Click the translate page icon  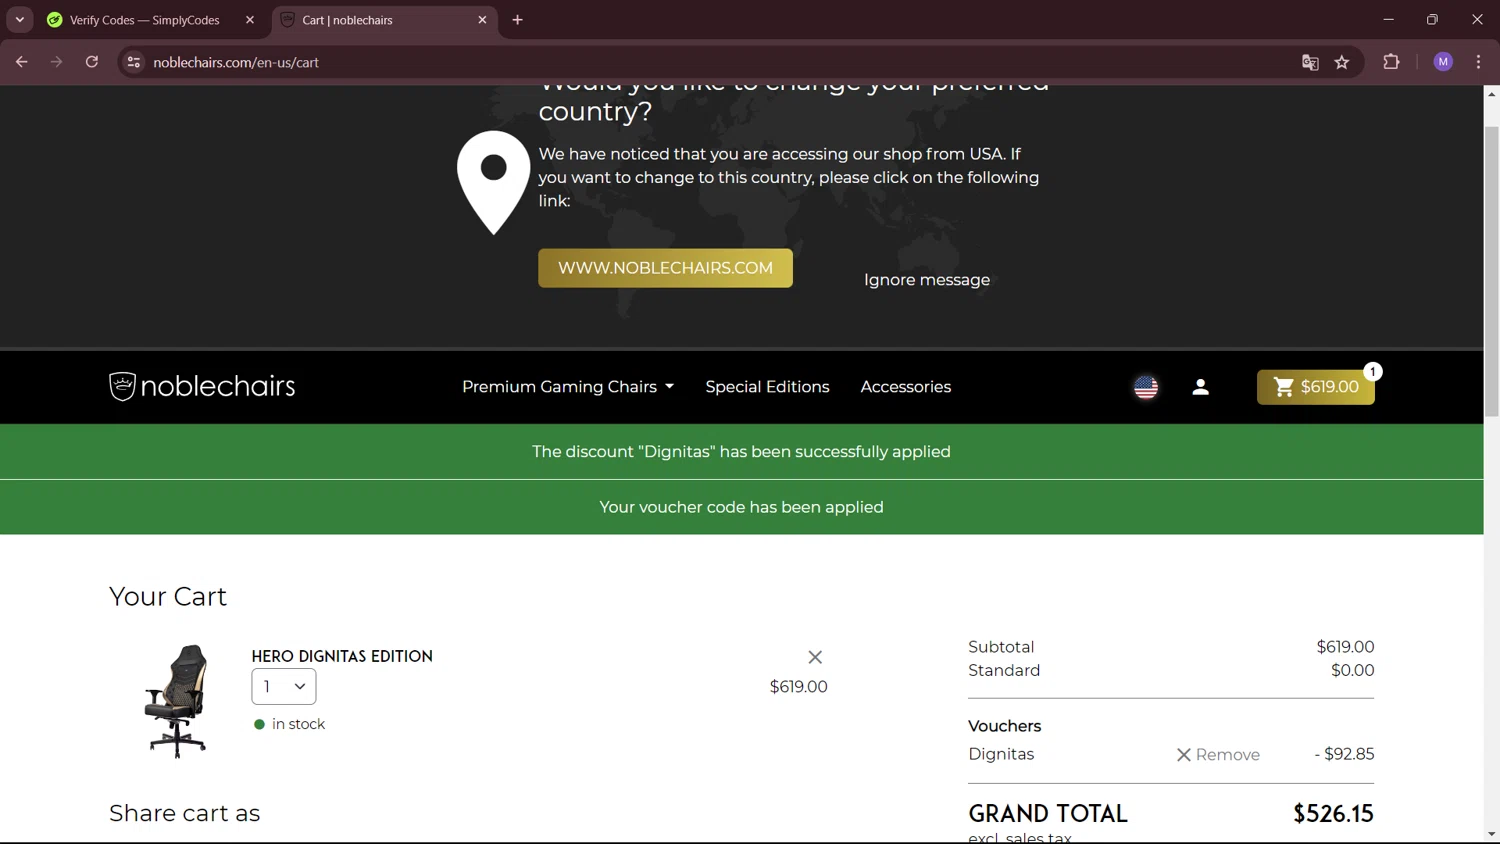tap(1310, 62)
